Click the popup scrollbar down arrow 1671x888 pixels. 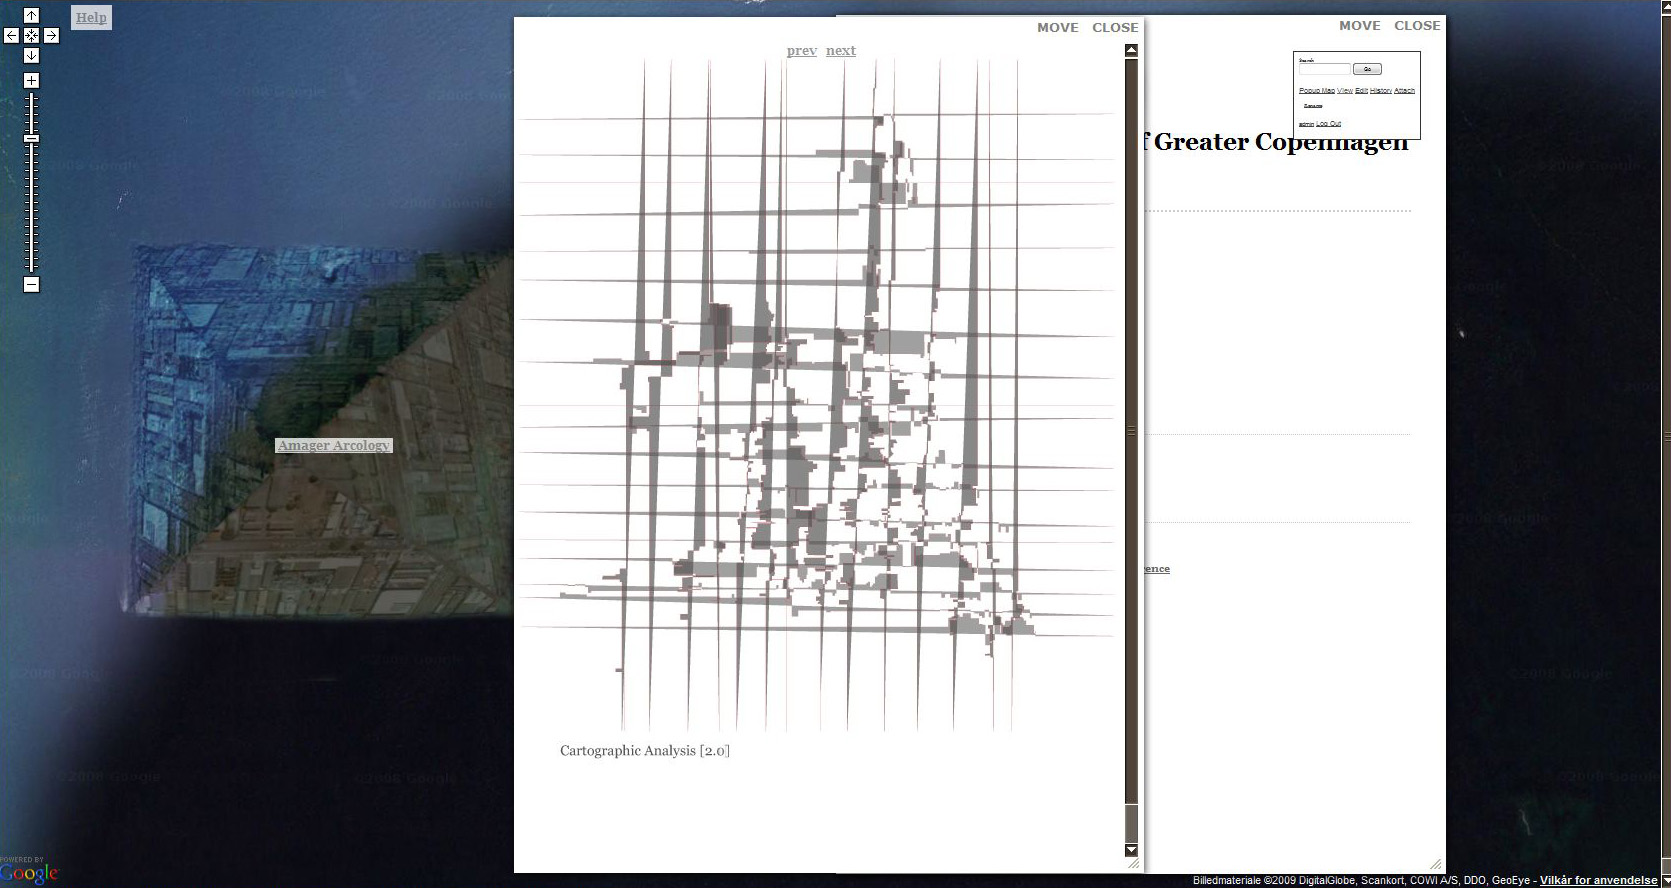tap(1131, 850)
